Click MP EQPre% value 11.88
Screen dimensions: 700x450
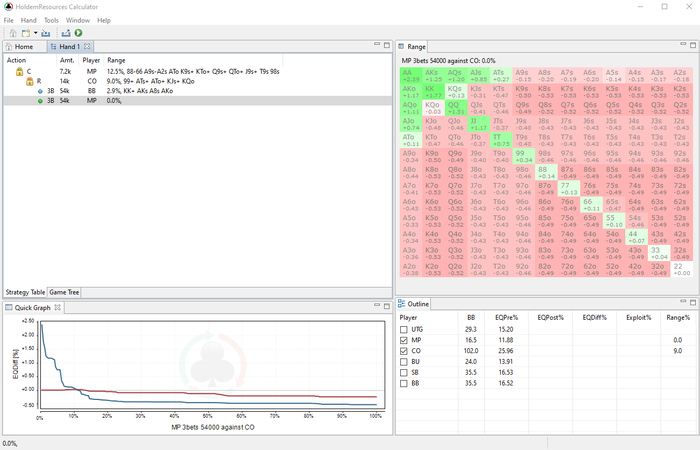[x=505, y=340]
